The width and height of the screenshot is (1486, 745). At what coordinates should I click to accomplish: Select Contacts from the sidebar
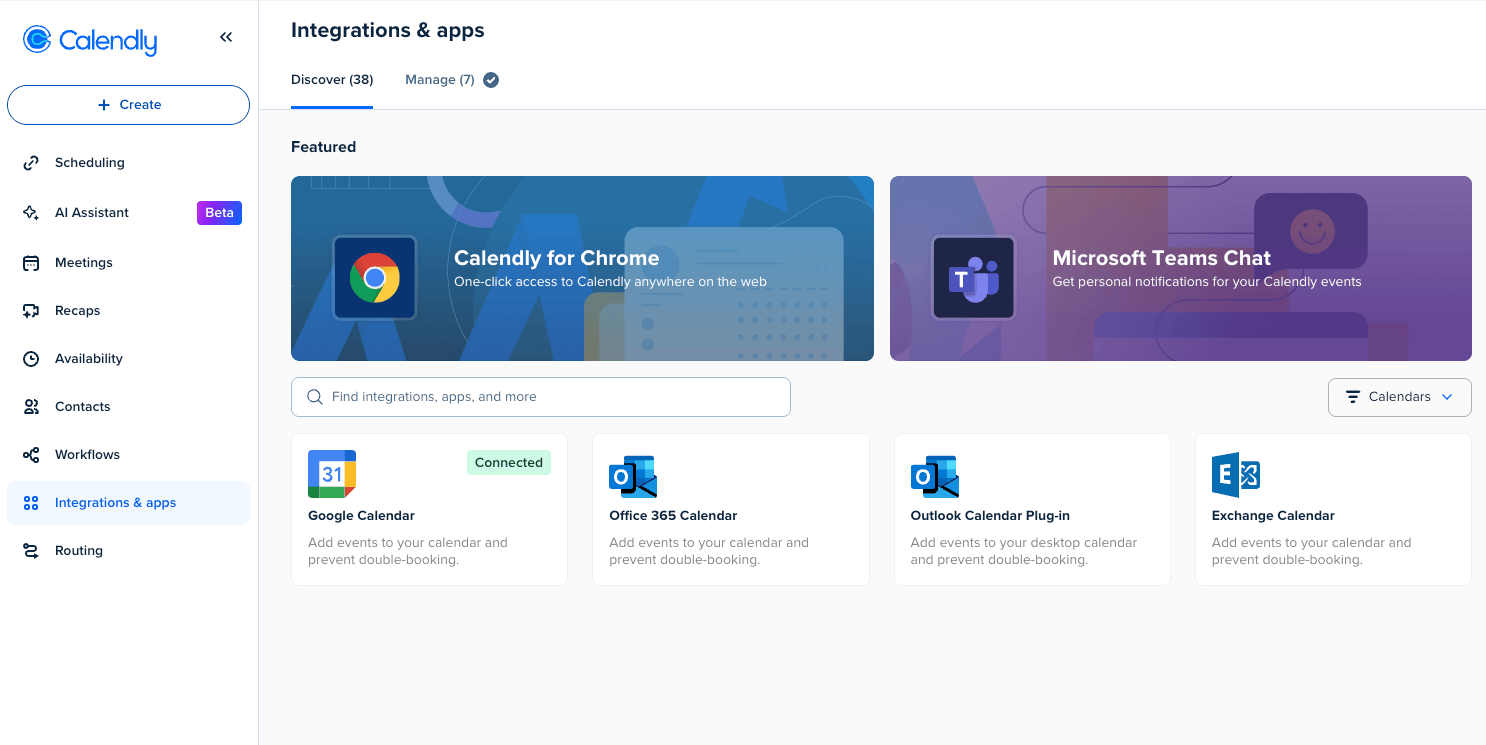83,406
